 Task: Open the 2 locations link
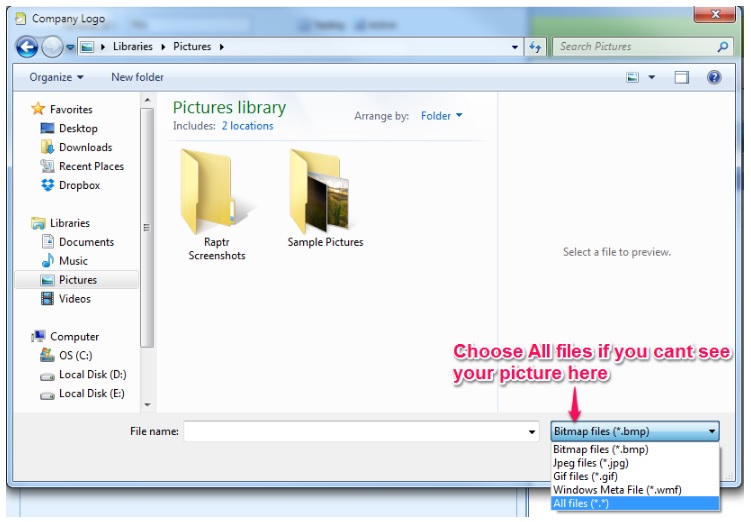(247, 126)
